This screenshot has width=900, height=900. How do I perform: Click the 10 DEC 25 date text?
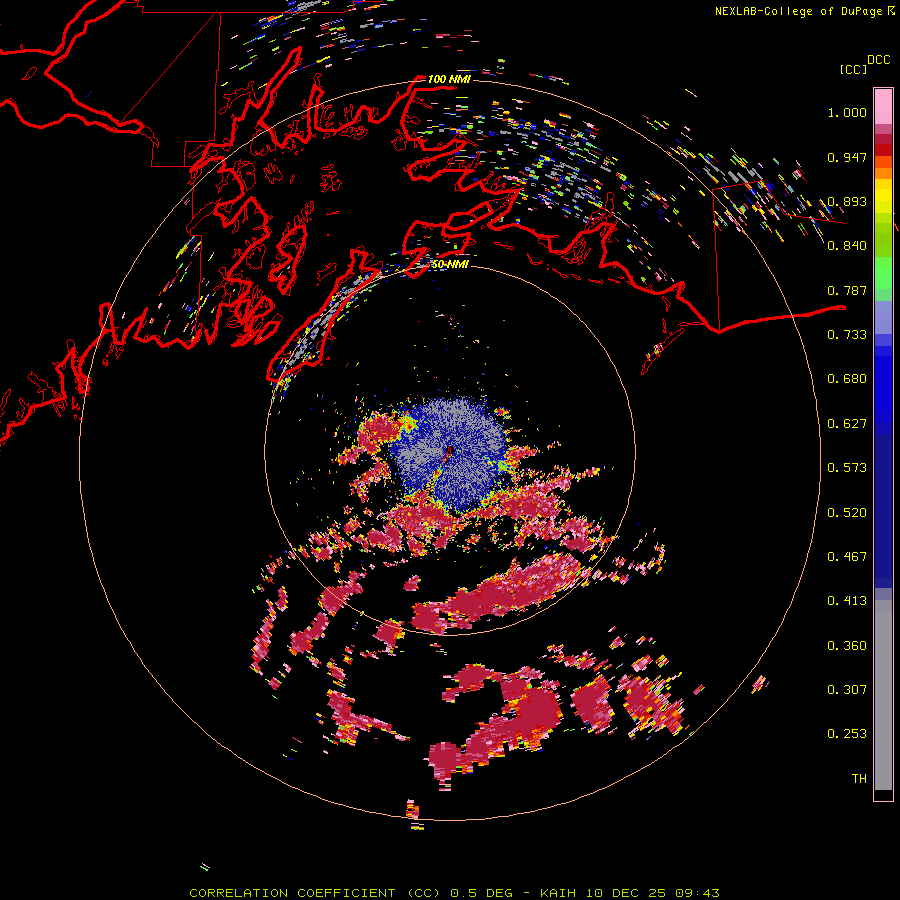pos(626,893)
